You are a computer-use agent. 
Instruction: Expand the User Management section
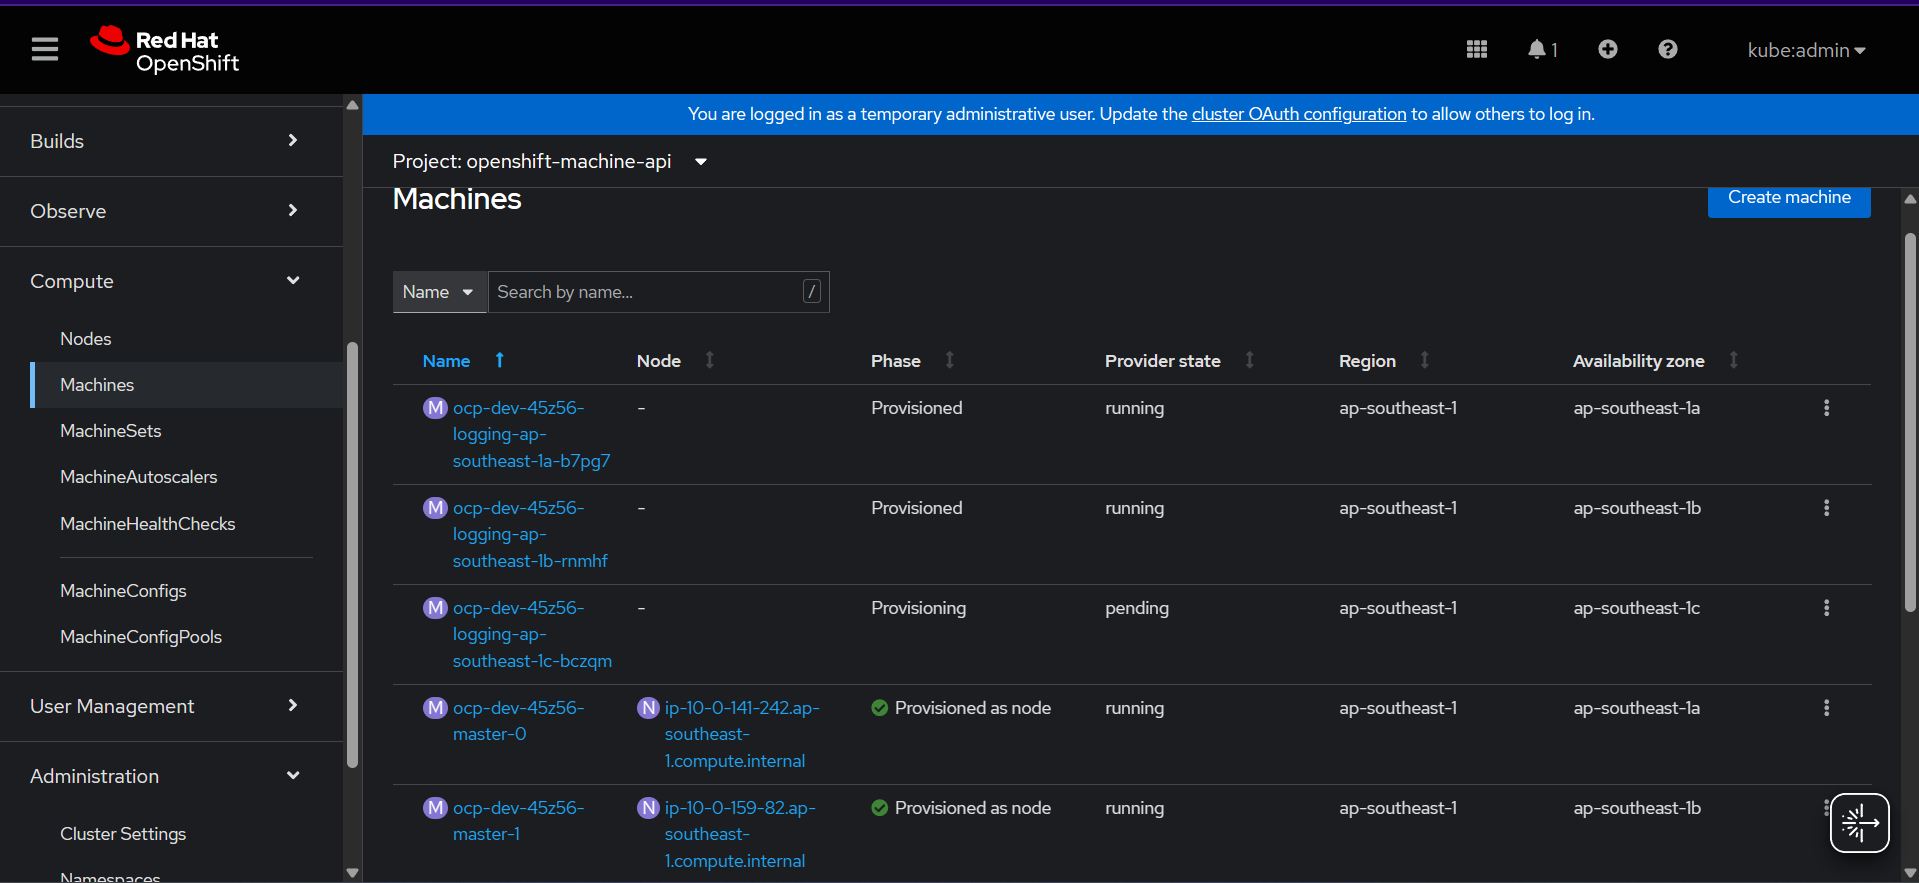tap(171, 706)
